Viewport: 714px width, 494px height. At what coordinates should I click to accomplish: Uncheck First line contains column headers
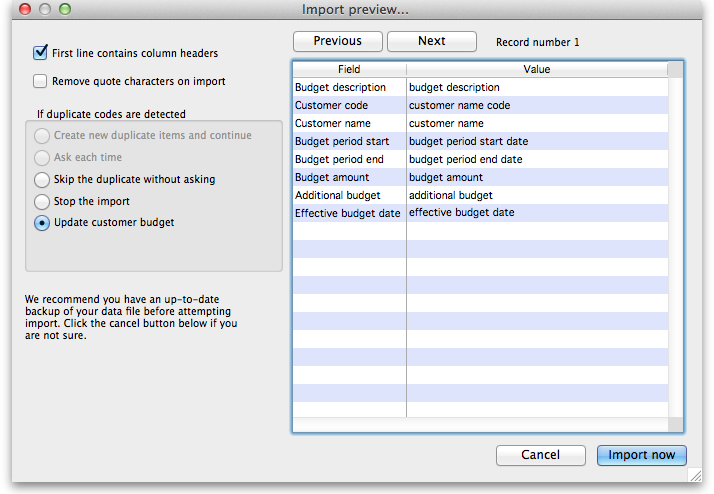pyautogui.click(x=41, y=53)
